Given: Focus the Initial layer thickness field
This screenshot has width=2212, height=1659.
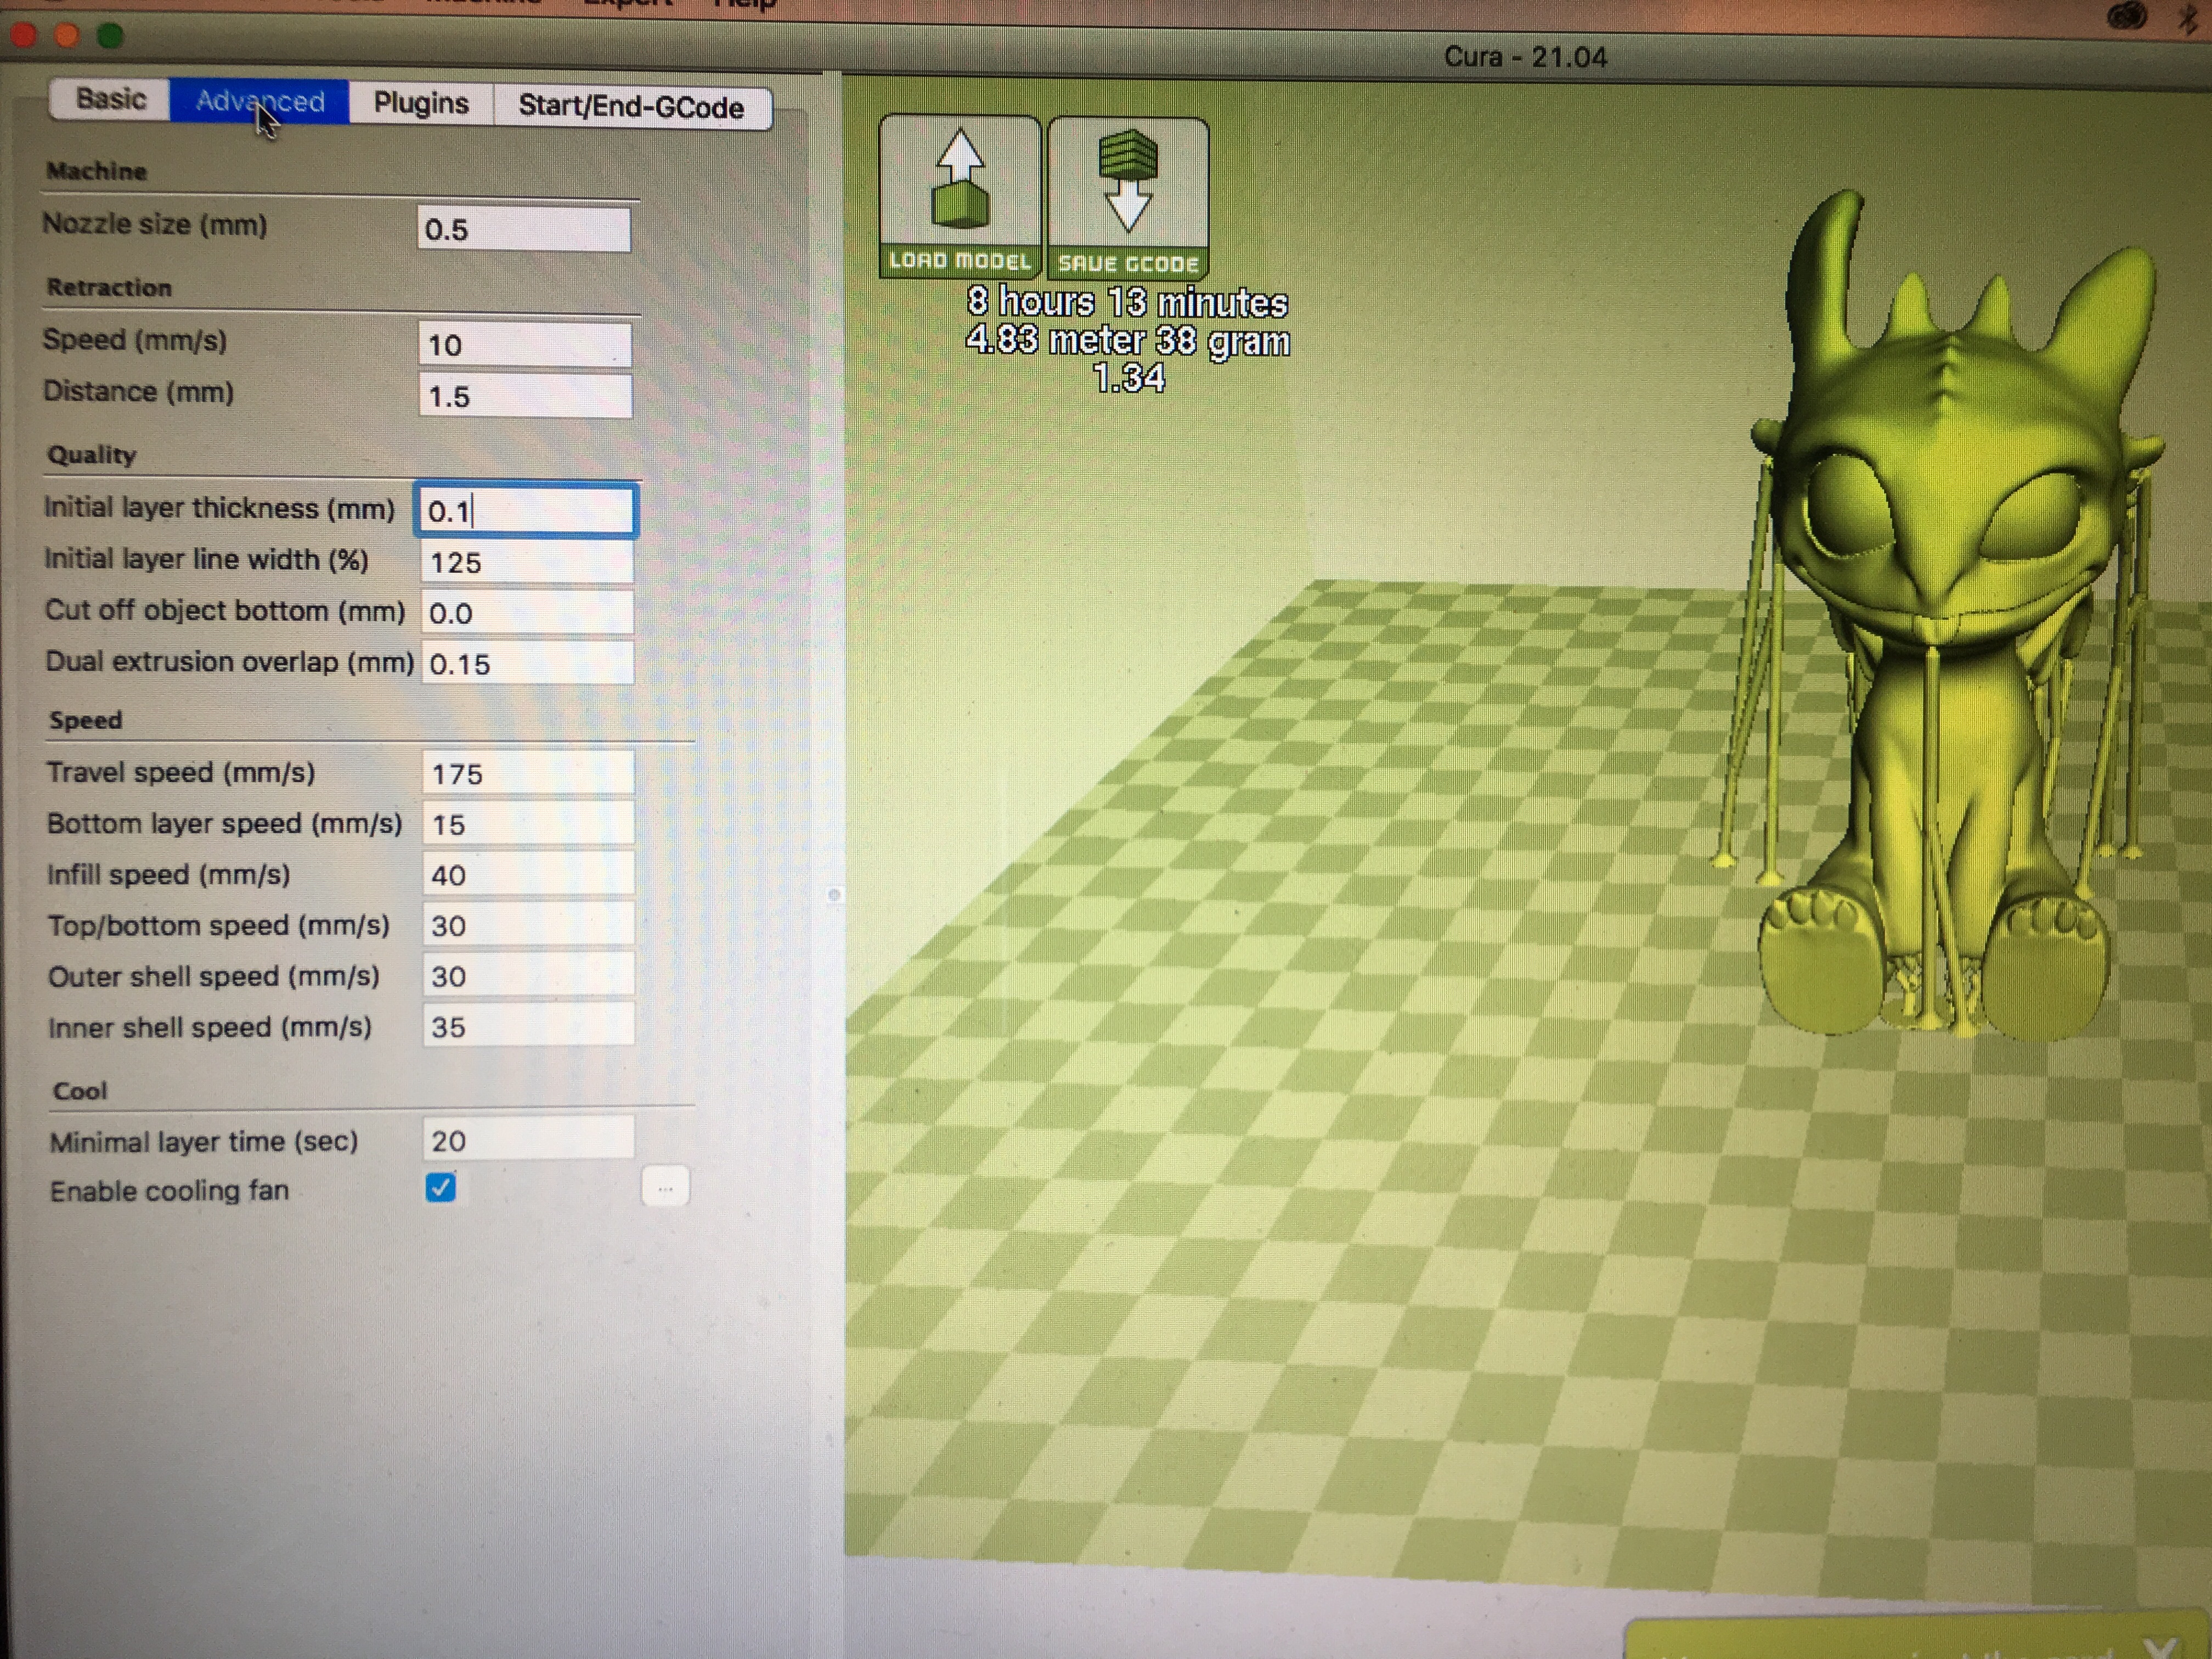Looking at the screenshot, I should 526,511.
